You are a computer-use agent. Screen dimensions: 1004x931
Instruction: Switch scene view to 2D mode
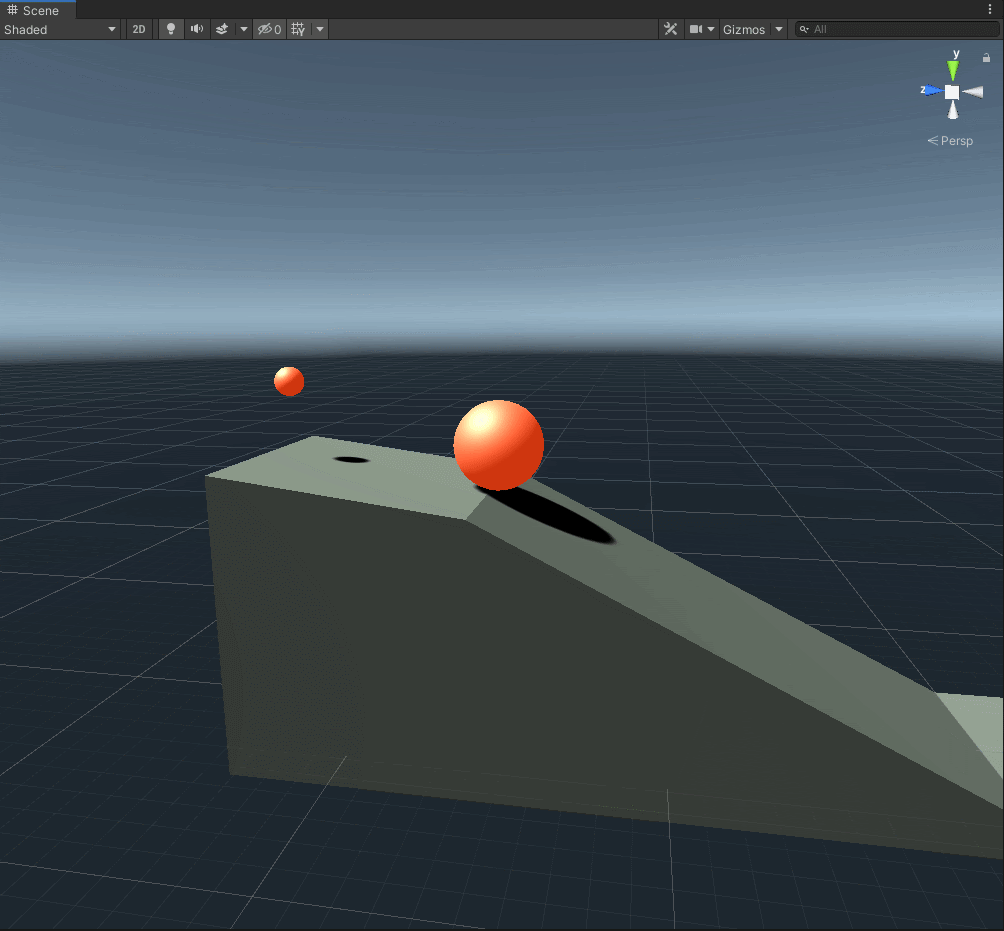[x=139, y=29]
